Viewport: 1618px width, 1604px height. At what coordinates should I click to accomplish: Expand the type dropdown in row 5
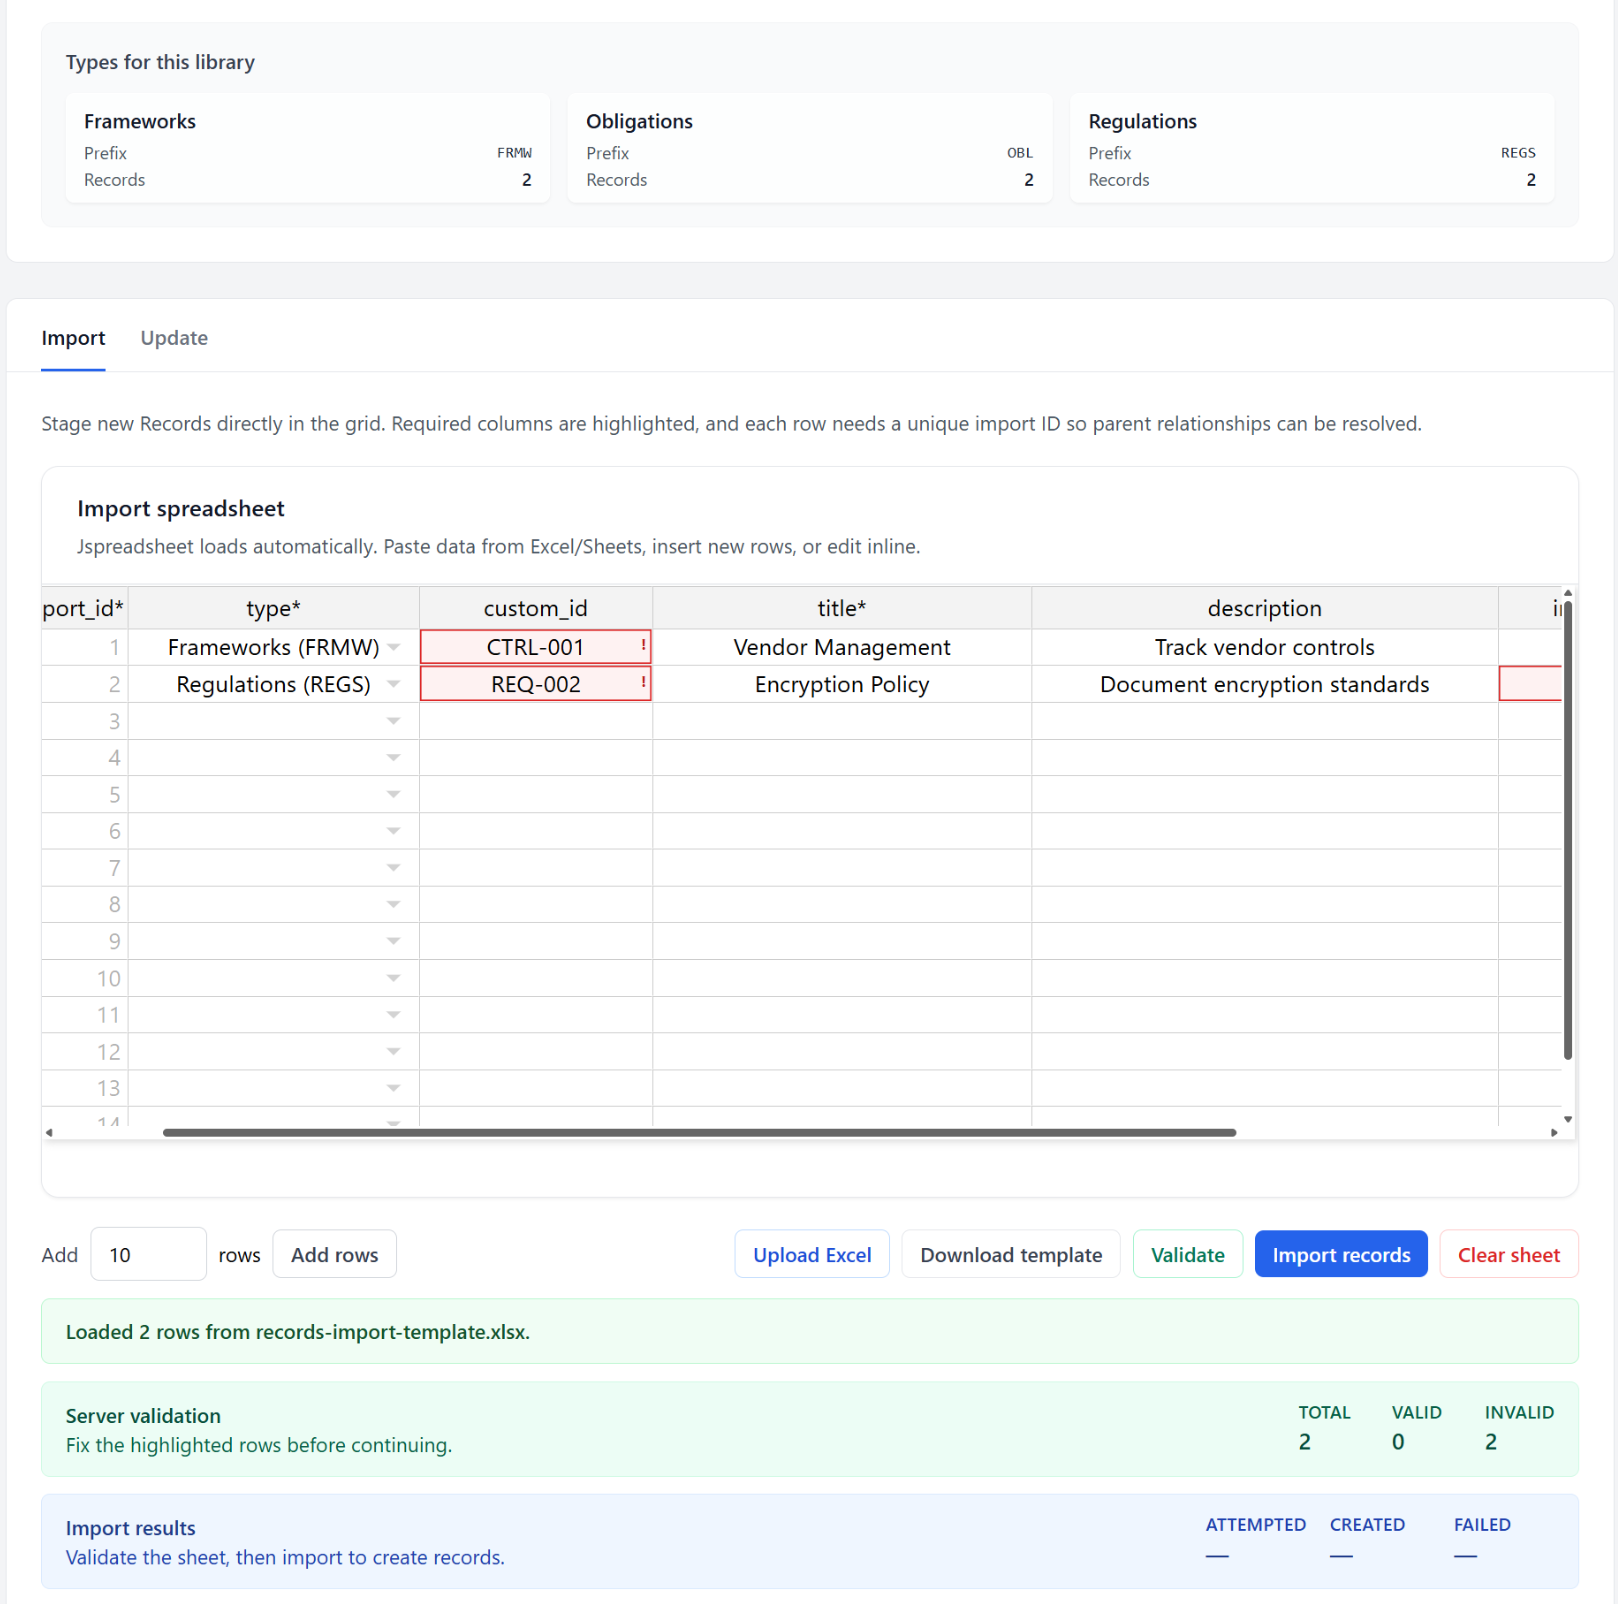click(394, 794)
